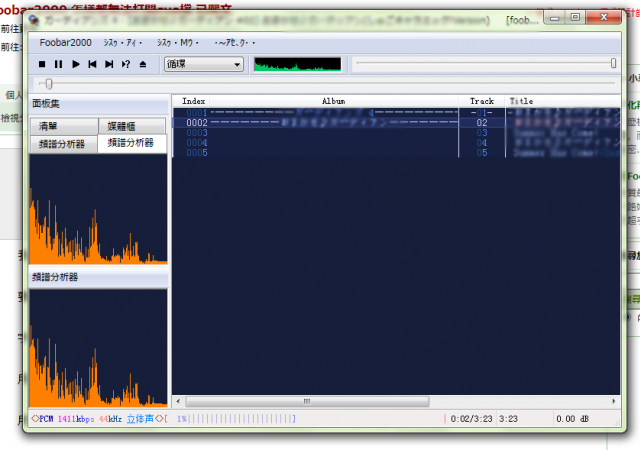Start playback with the Play button
640x450 pixels.
(x=76, y=64)
